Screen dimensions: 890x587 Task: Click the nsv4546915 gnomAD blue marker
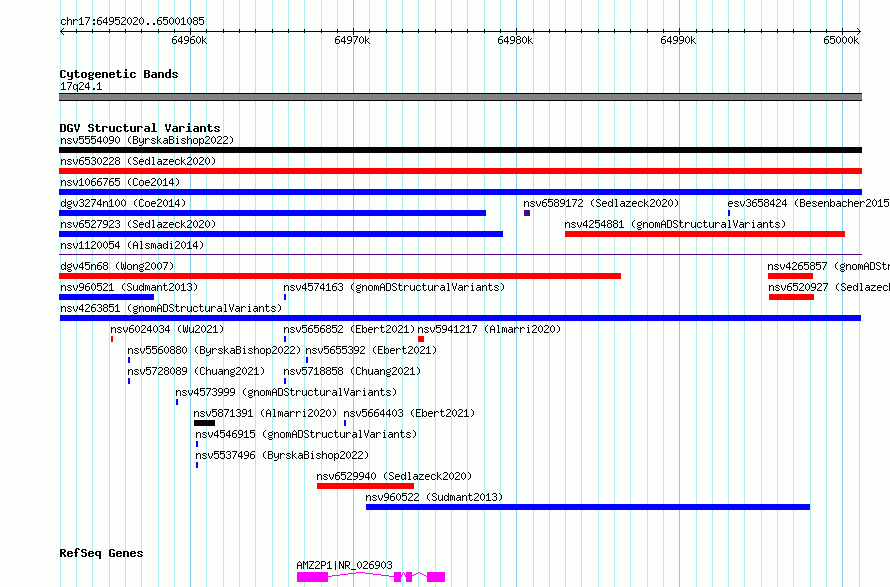(x=197, y=444)
